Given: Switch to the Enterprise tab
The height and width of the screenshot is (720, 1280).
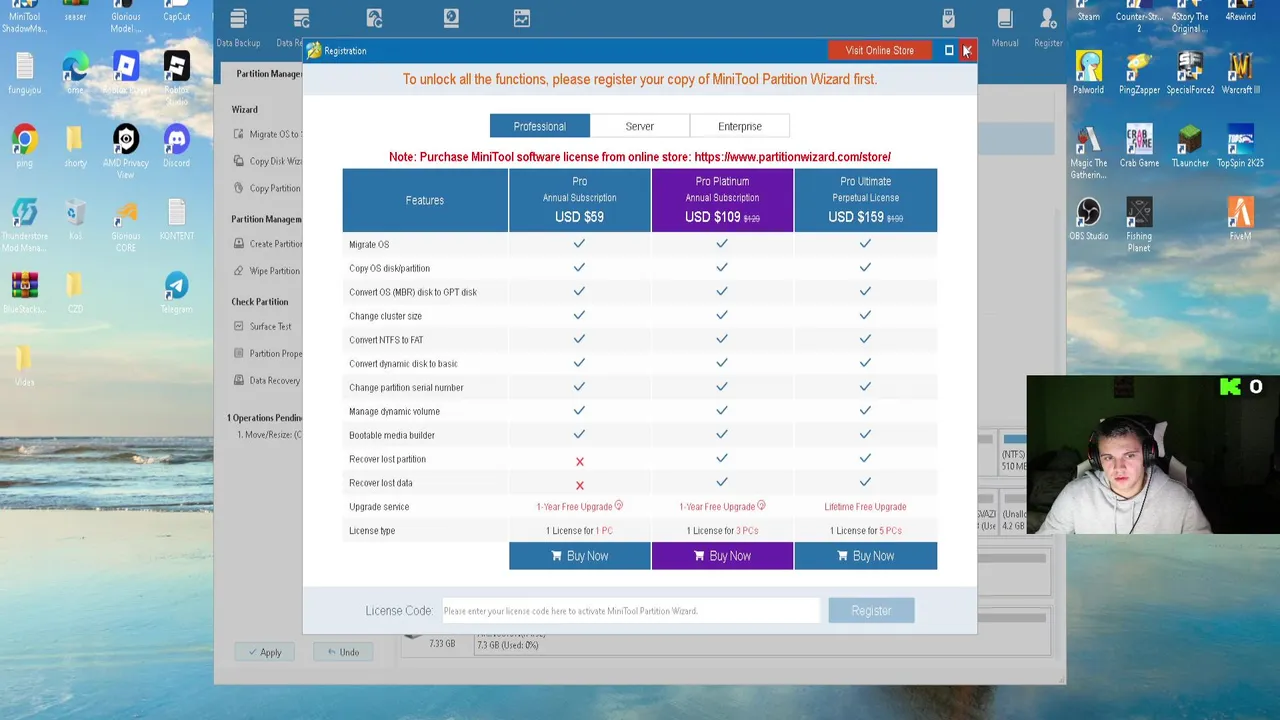Looking at the screenshot, I should [740, 126].
